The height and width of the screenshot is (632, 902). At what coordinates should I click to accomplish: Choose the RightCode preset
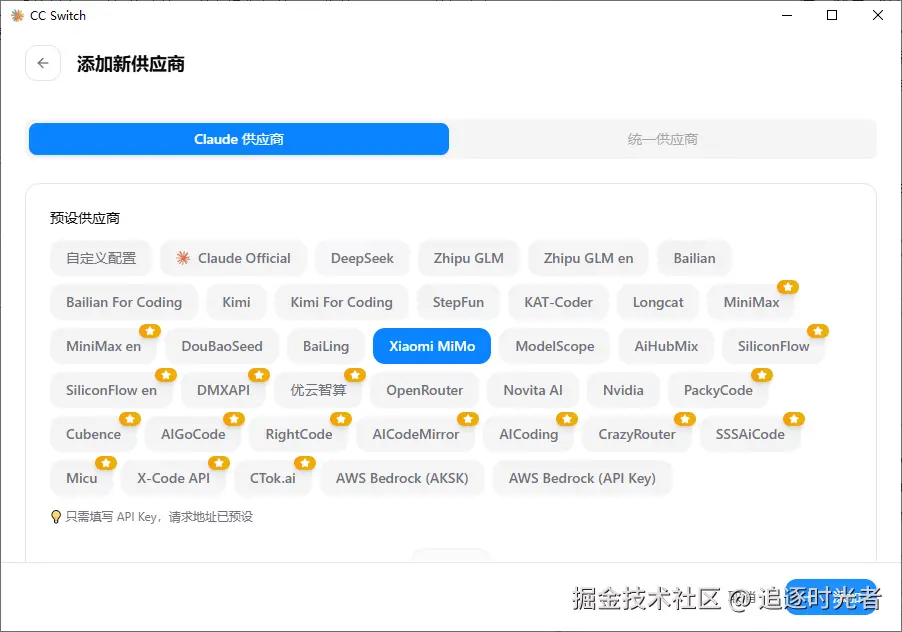coord(299,434)
